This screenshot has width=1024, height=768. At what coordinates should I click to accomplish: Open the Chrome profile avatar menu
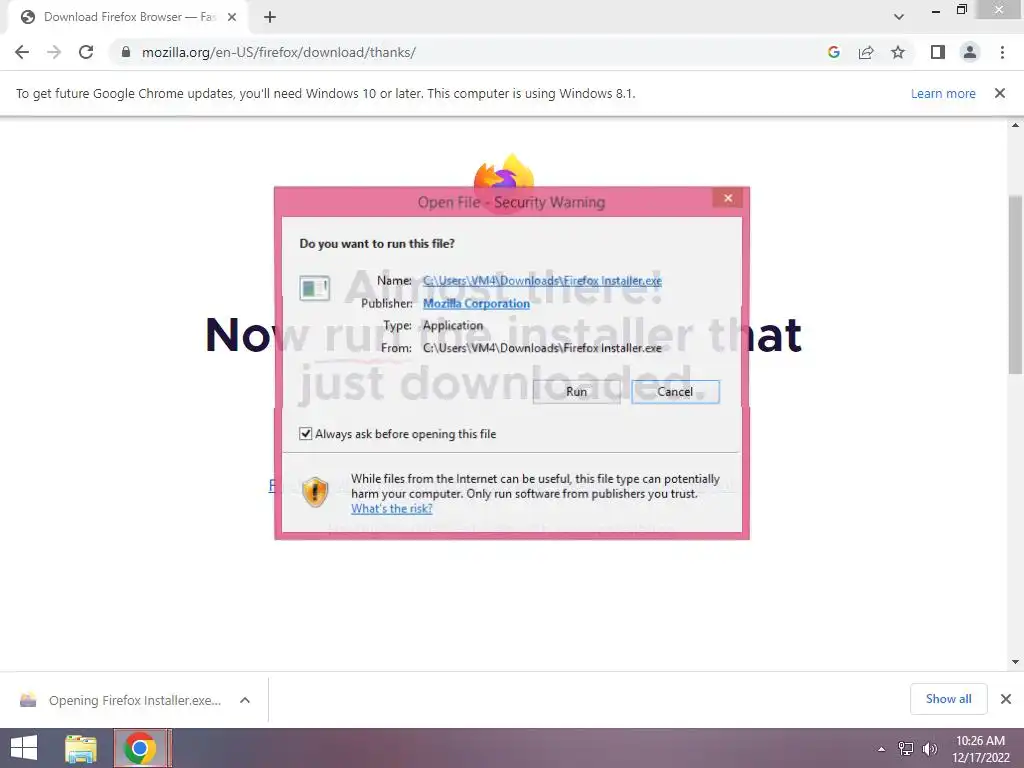click(970, 52)
